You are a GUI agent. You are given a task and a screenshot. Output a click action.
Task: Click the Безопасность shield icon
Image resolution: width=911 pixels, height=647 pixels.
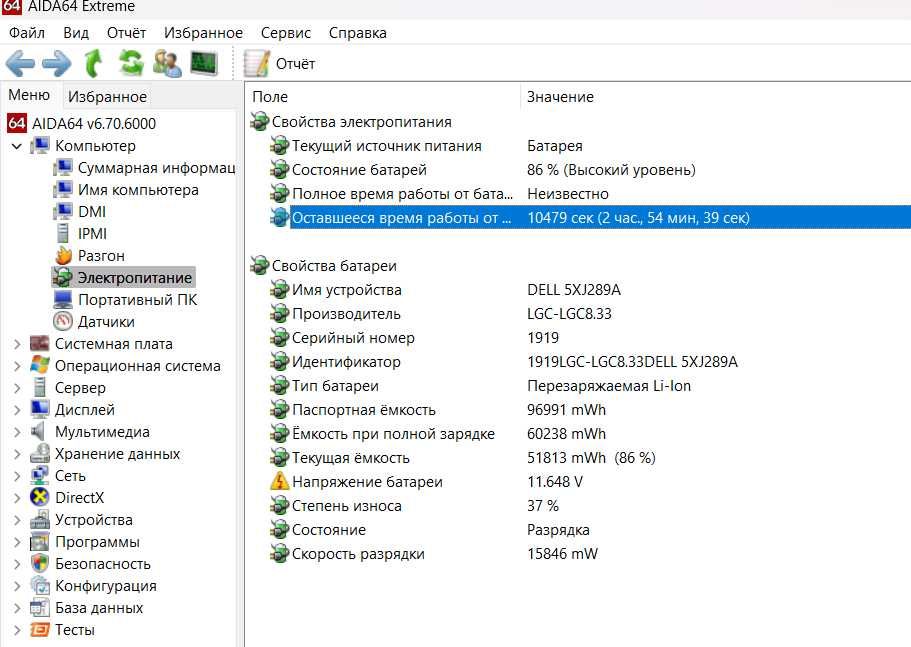pyautogui.click(x=40, y=563)
